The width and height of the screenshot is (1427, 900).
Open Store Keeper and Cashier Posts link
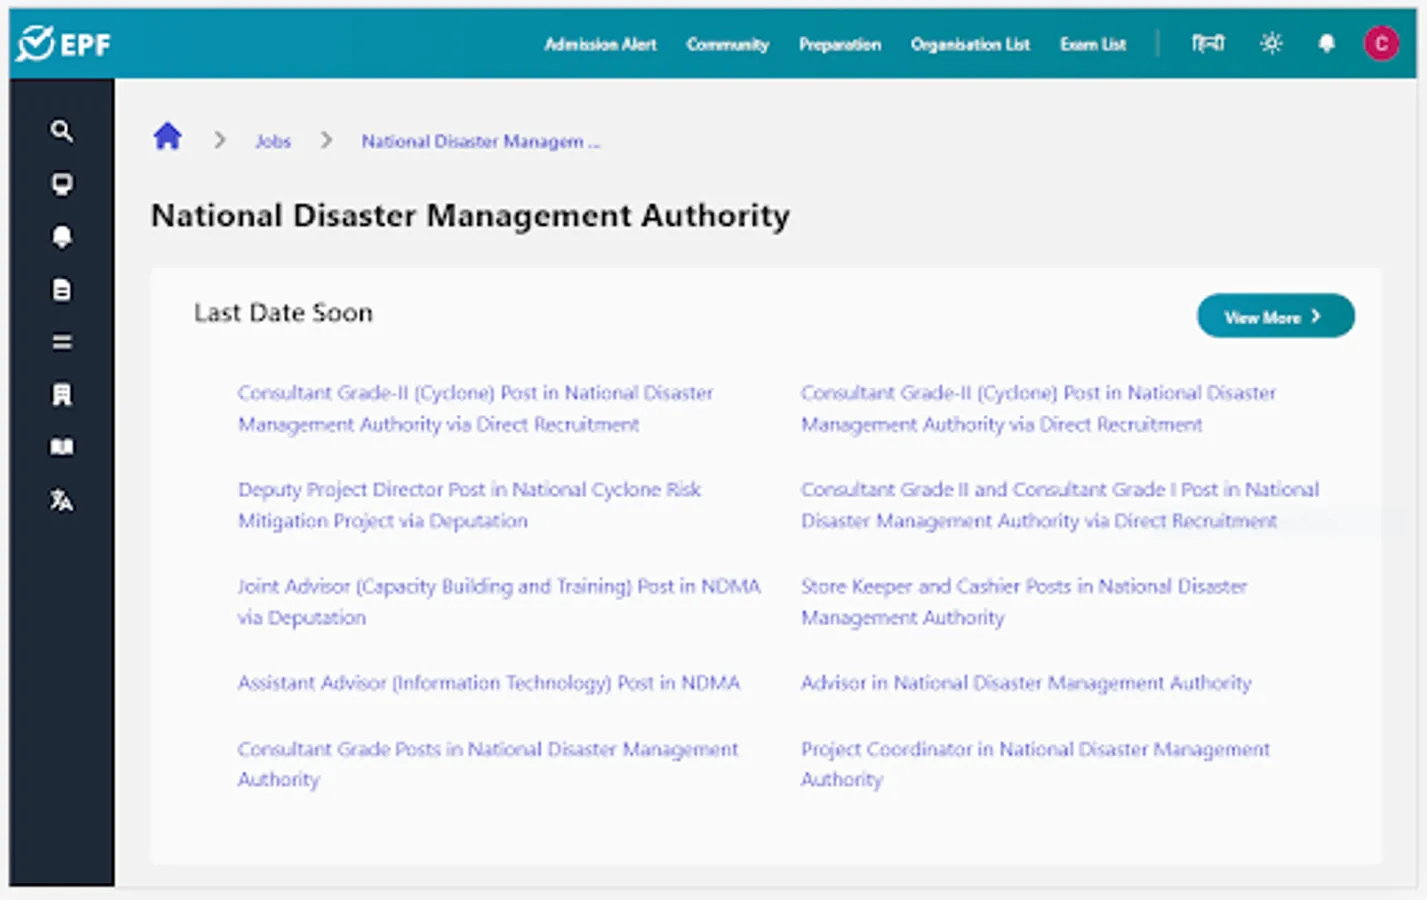[x=1024, y=601]
